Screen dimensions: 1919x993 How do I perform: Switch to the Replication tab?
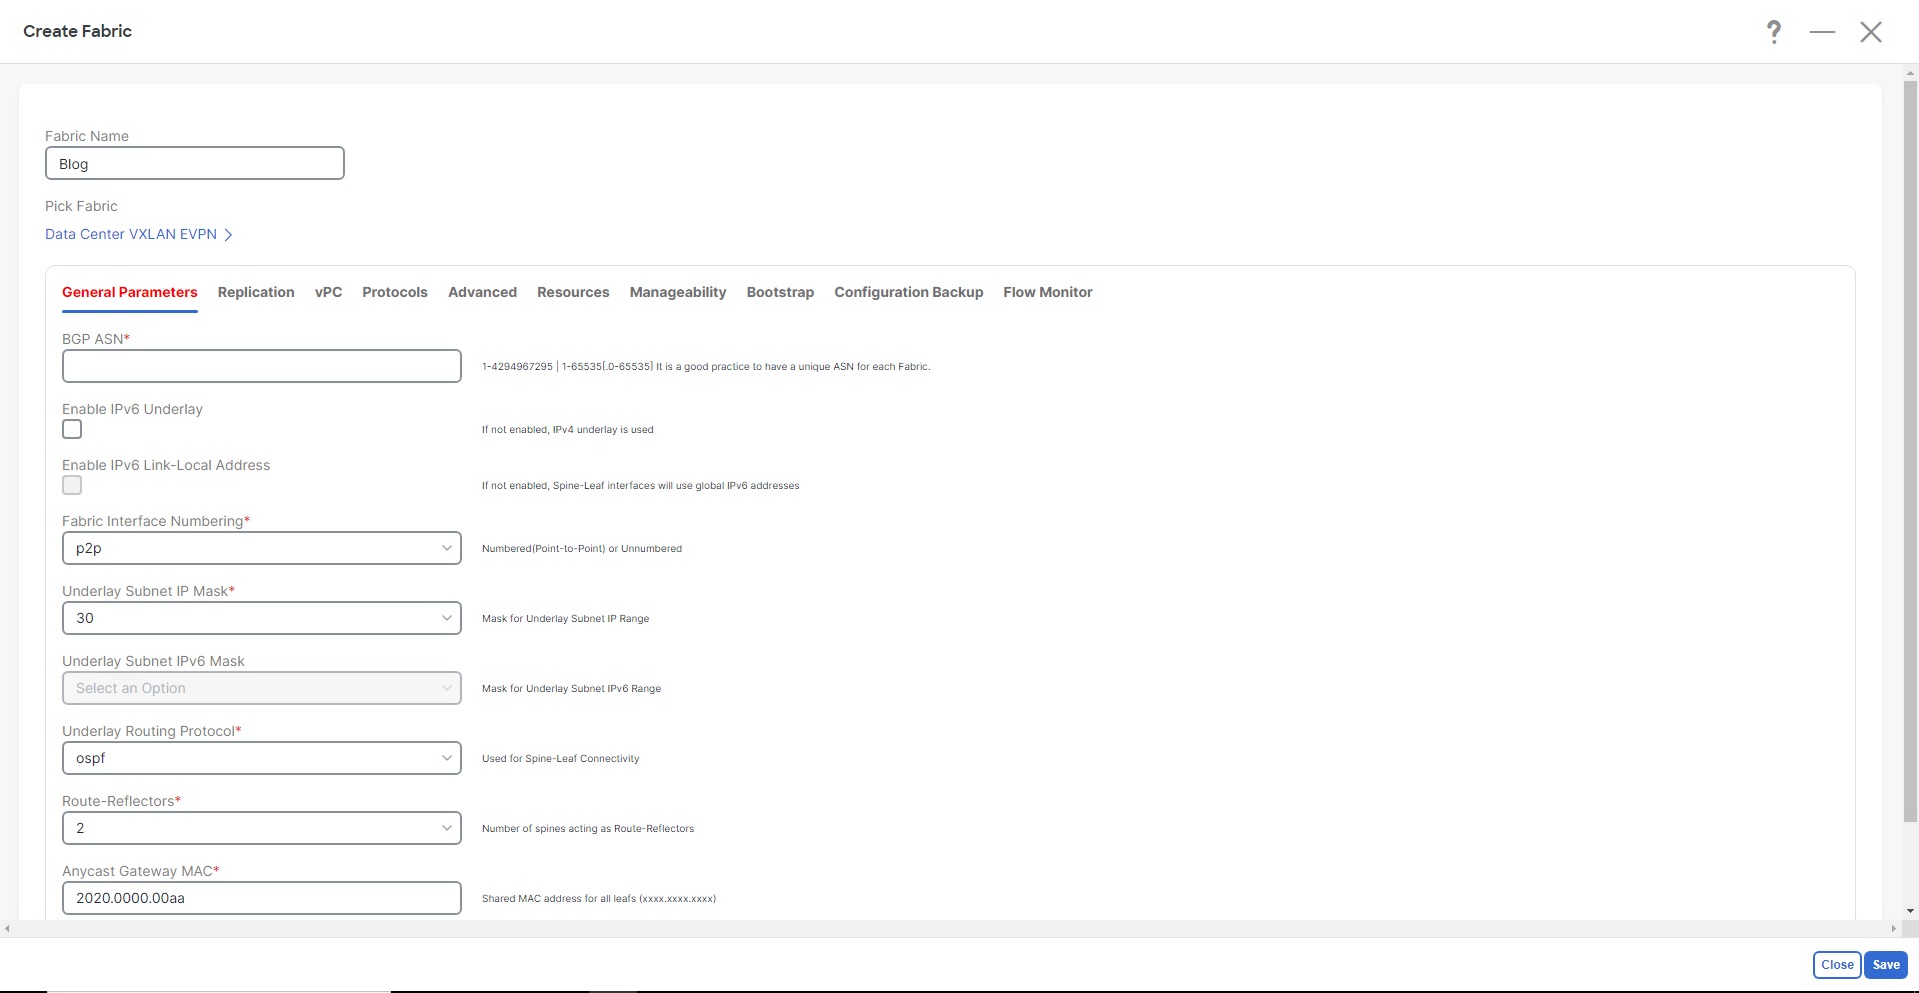256,292
